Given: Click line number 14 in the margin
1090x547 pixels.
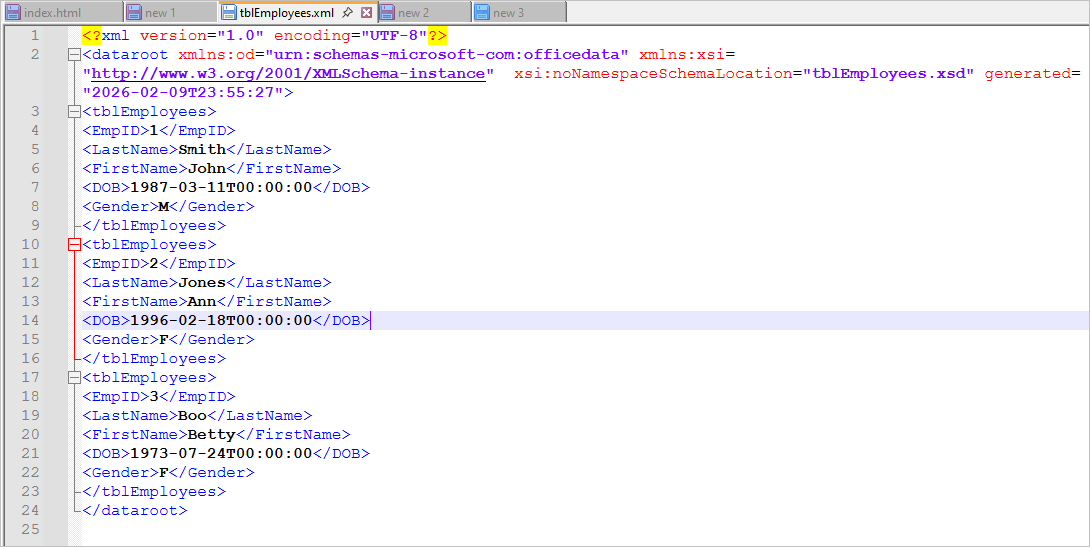Looking at the screenshot, I should pyautogui.click(x=31, y=320).
